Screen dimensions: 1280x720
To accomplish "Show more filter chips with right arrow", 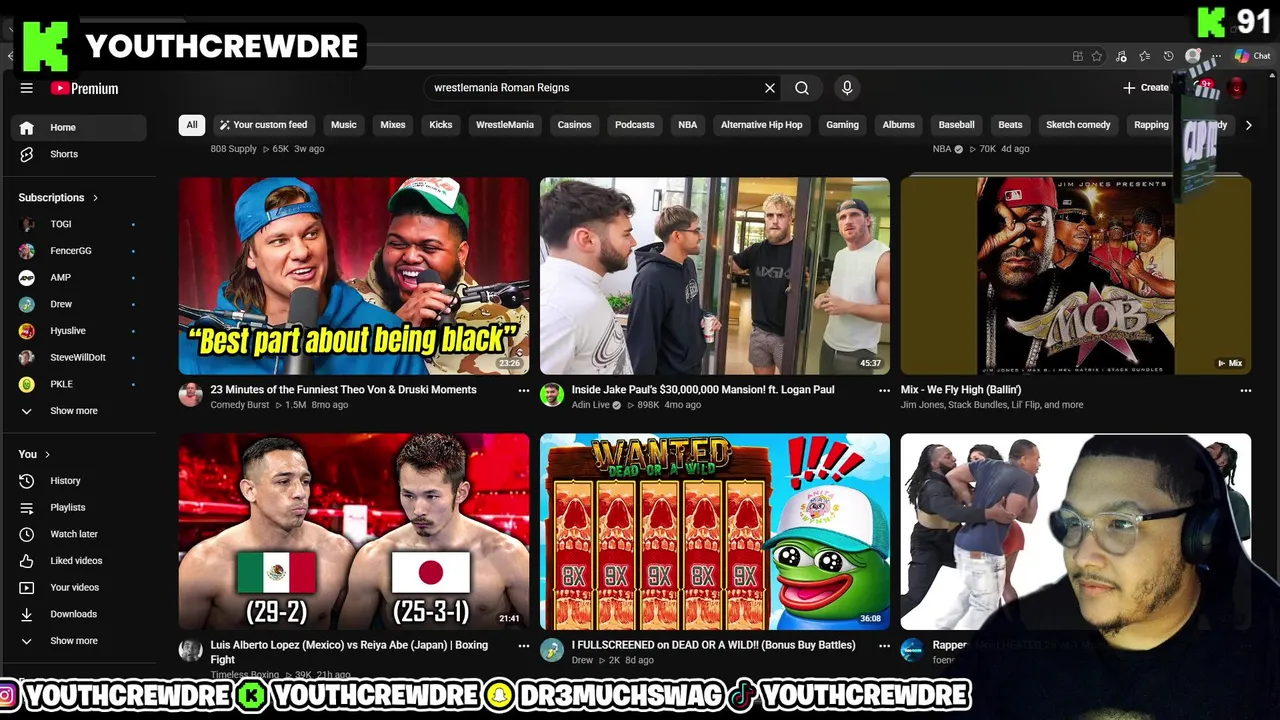I will point(1248,125).
